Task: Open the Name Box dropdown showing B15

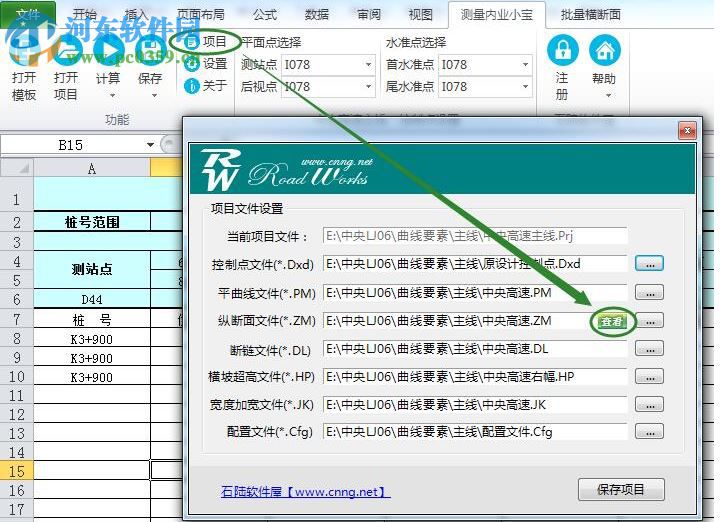Action: click(150, 145)
